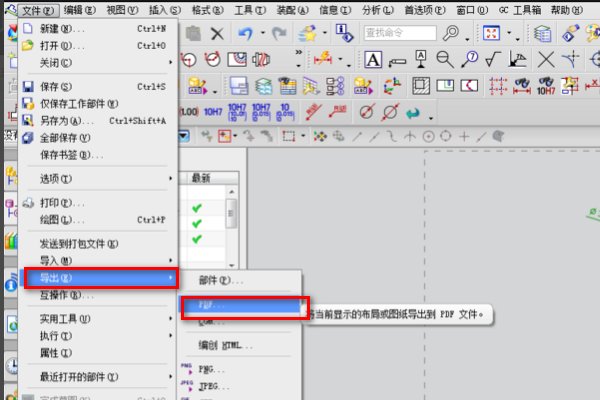Open the toolbar overflow chevron »
Screen dimensions: 600x400
click(298, 53)
